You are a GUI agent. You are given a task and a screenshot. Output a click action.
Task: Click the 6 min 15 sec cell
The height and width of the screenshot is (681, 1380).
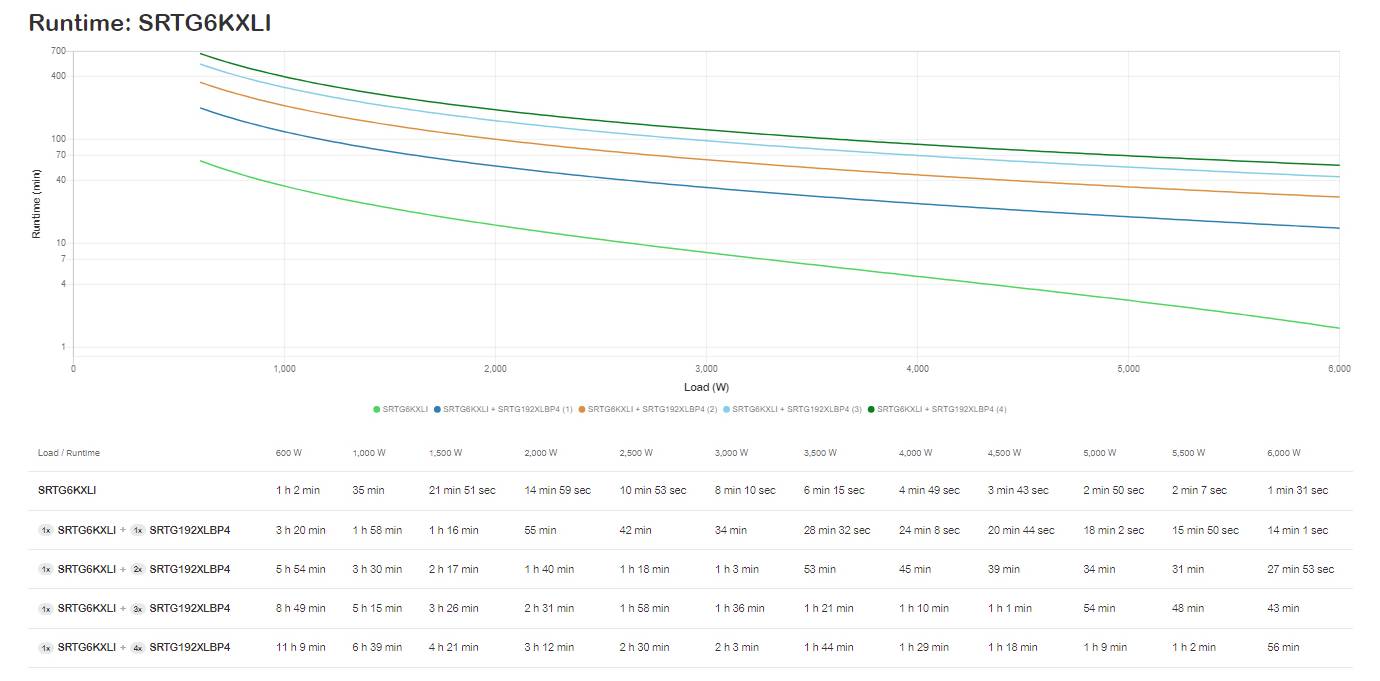tap(834, 490)
